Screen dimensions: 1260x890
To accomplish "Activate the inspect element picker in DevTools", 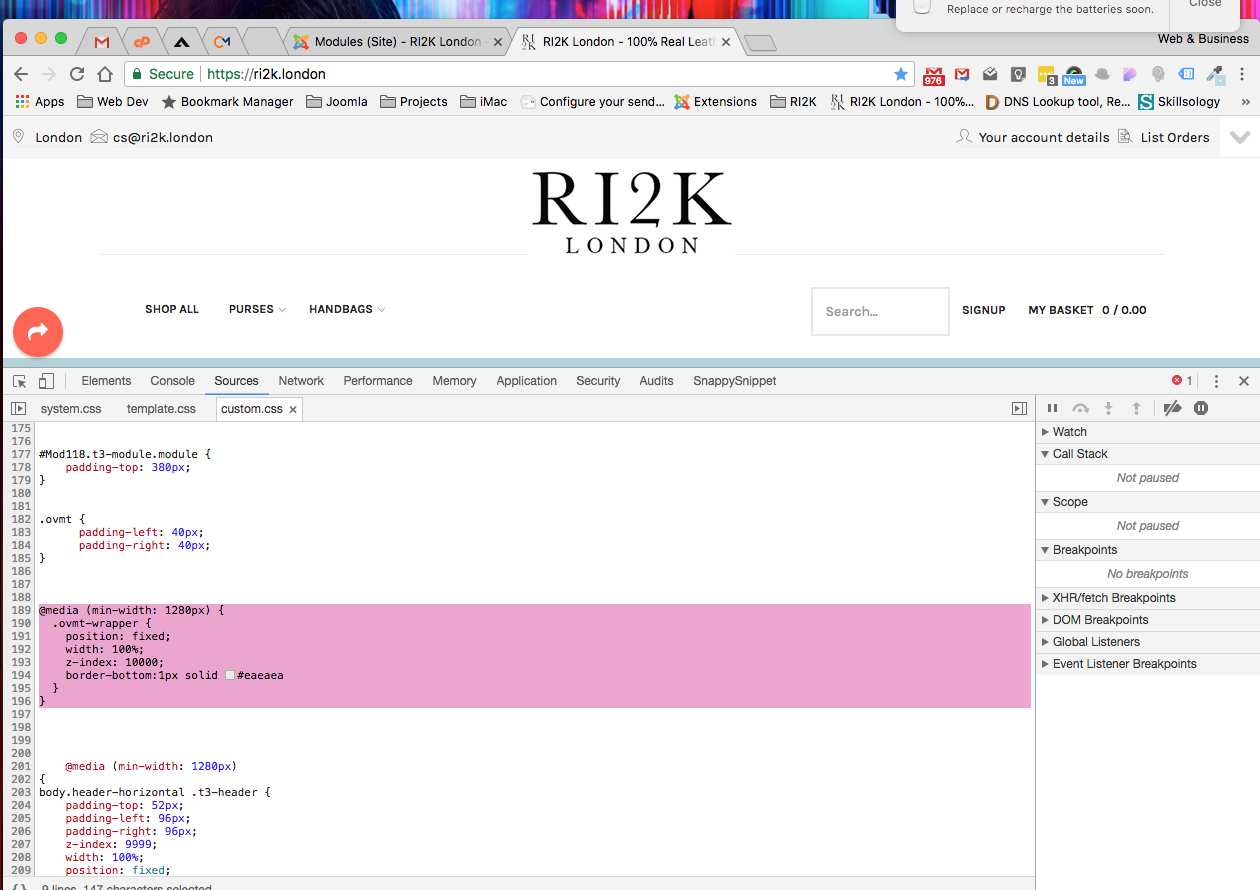I will (17, 381).
